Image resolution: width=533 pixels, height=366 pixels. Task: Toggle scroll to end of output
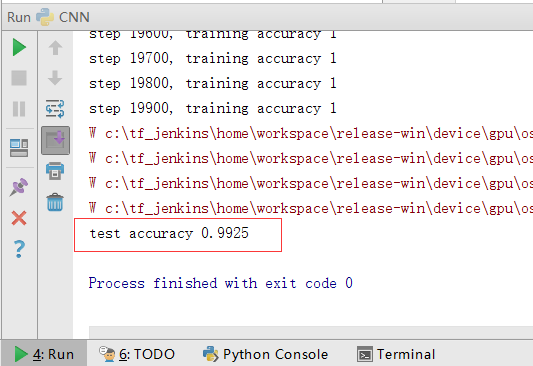point(55,140)
